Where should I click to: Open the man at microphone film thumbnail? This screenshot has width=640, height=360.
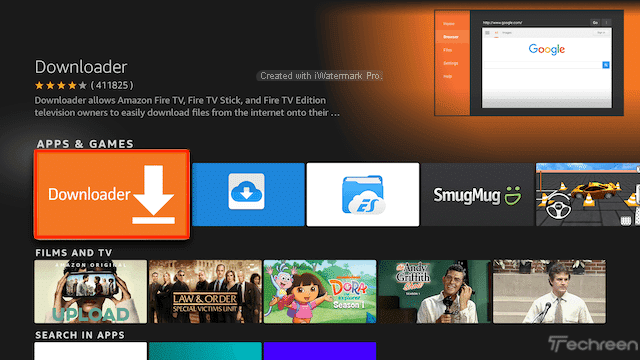click(549, 292)
